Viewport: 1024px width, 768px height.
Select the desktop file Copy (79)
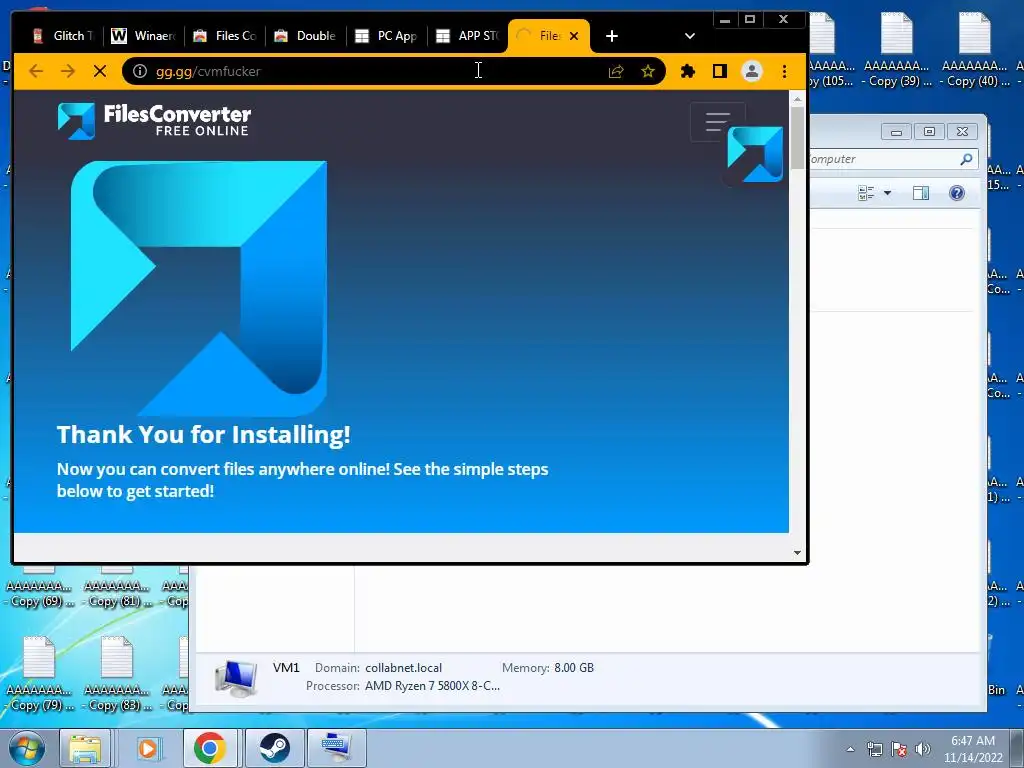[x=39, y=674]
